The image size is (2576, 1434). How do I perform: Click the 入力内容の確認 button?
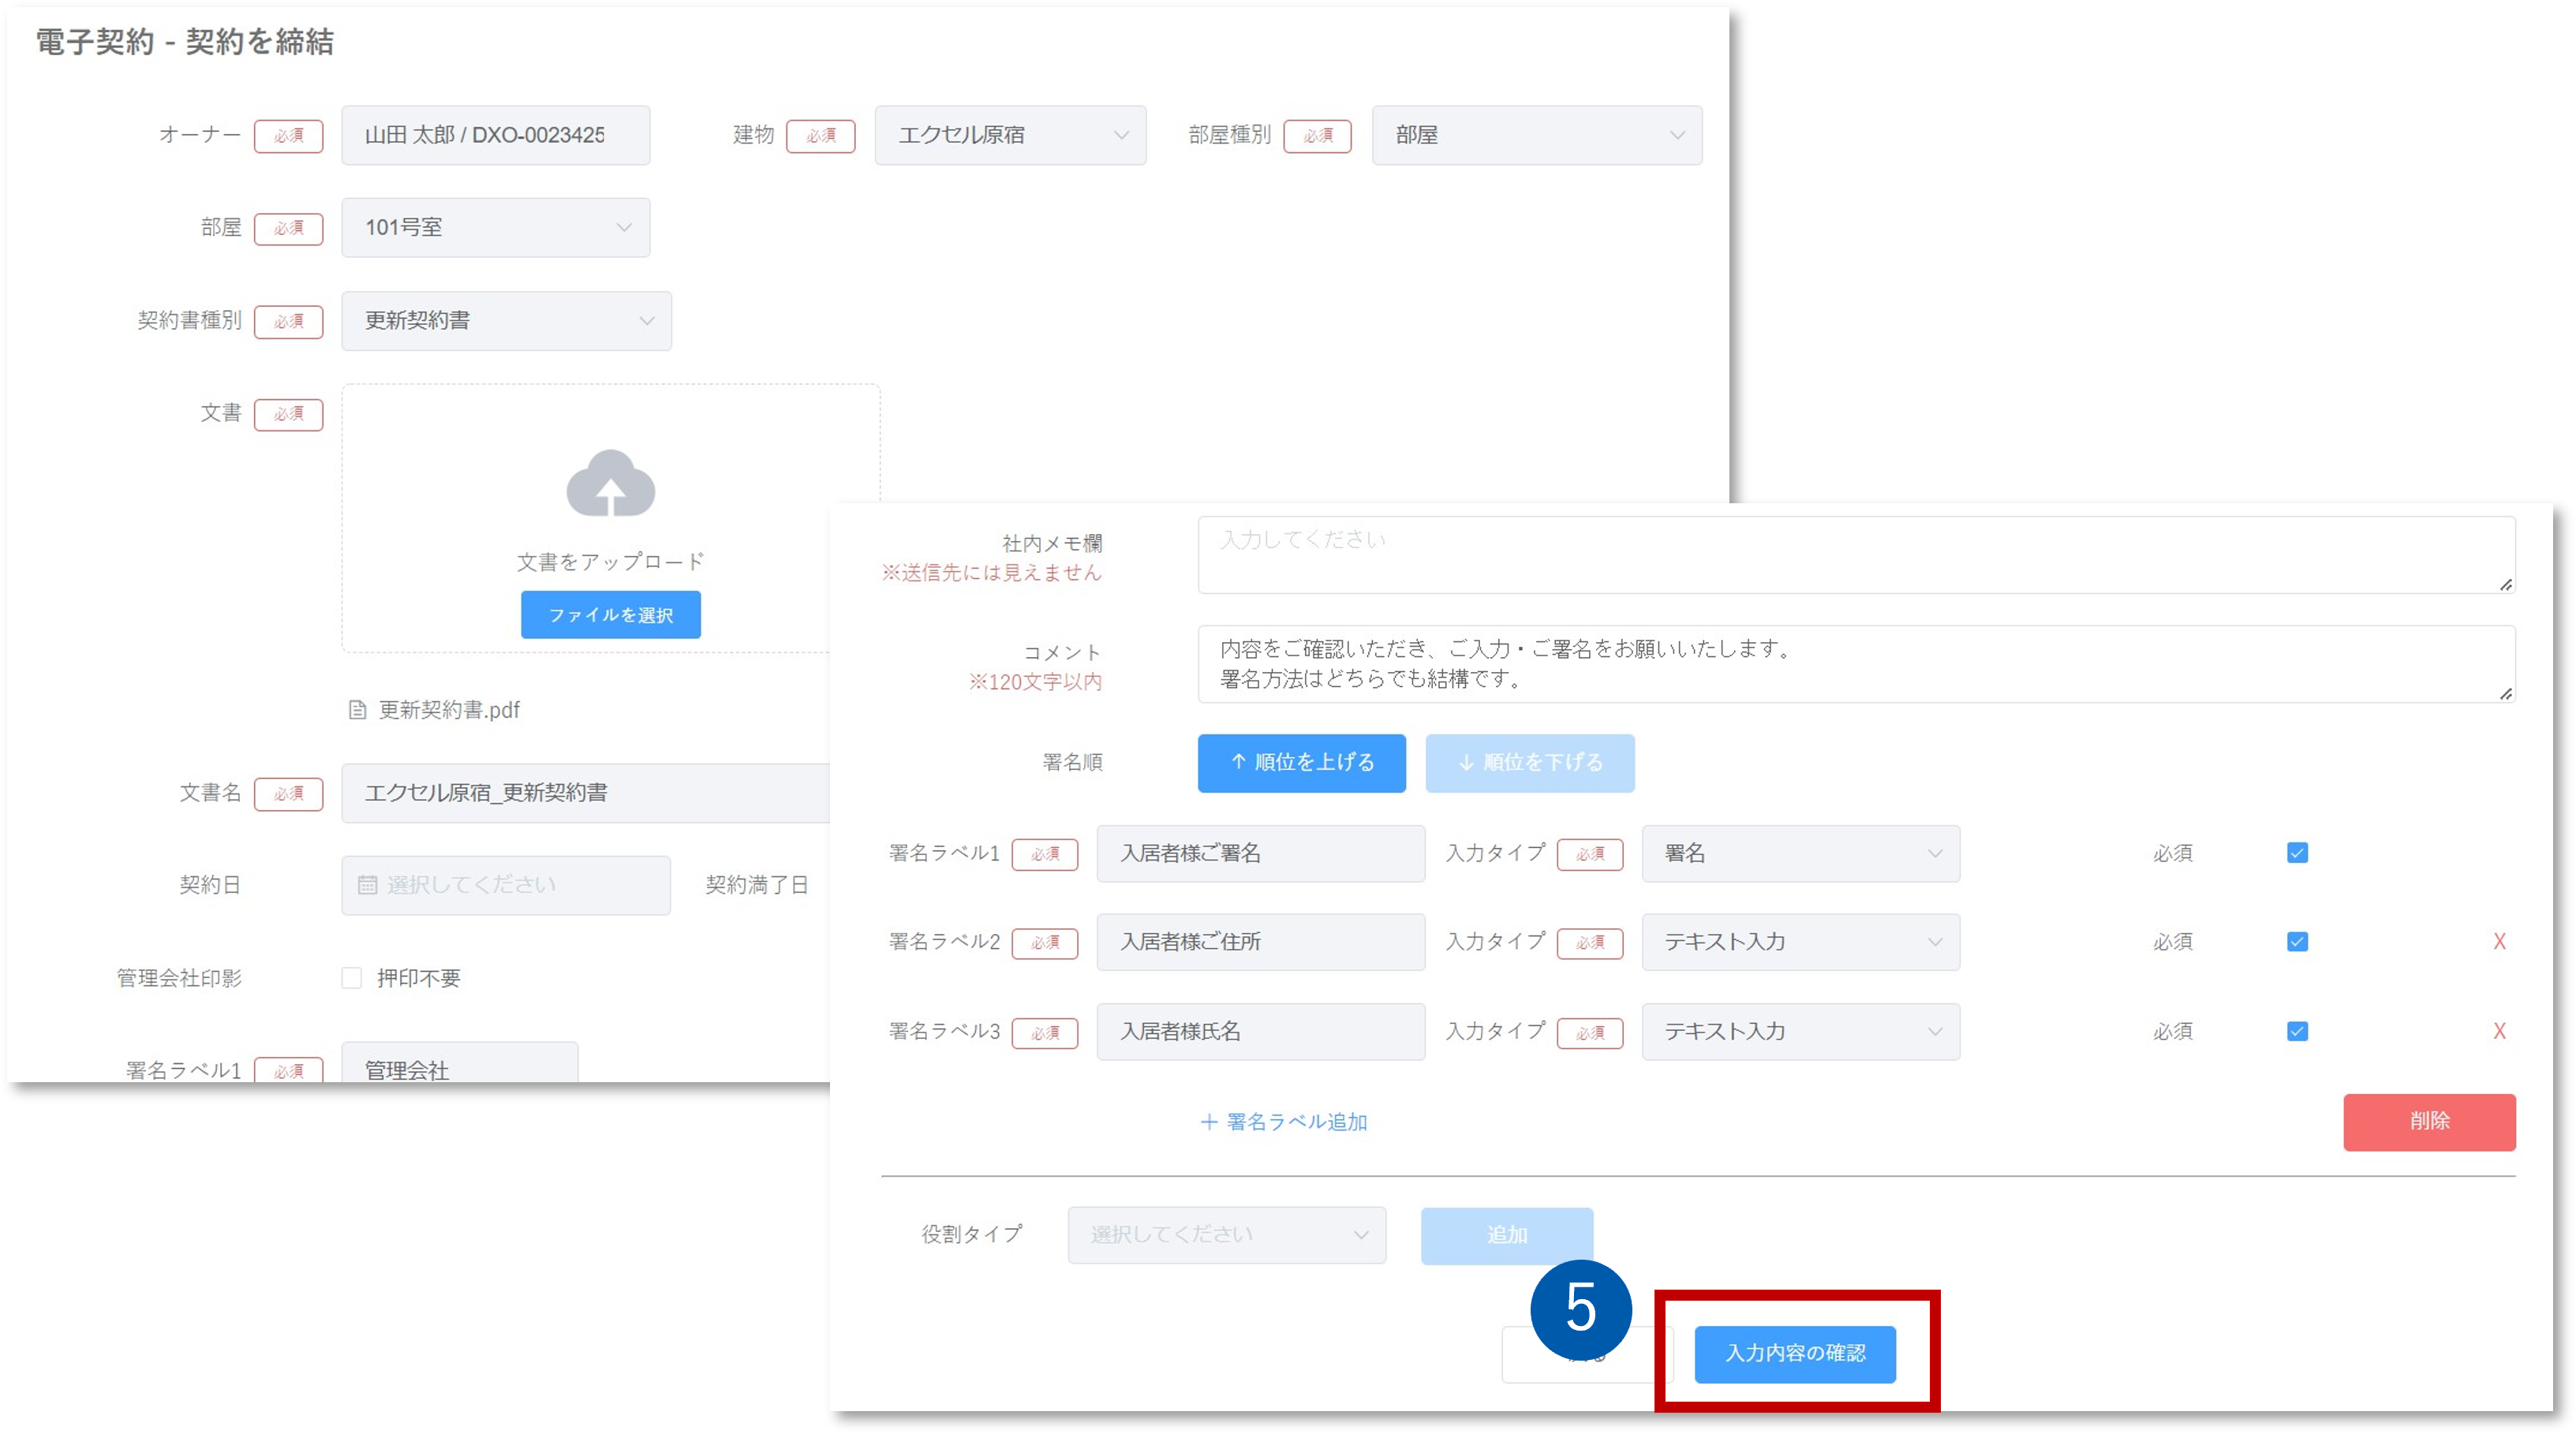[1795, 1354]
